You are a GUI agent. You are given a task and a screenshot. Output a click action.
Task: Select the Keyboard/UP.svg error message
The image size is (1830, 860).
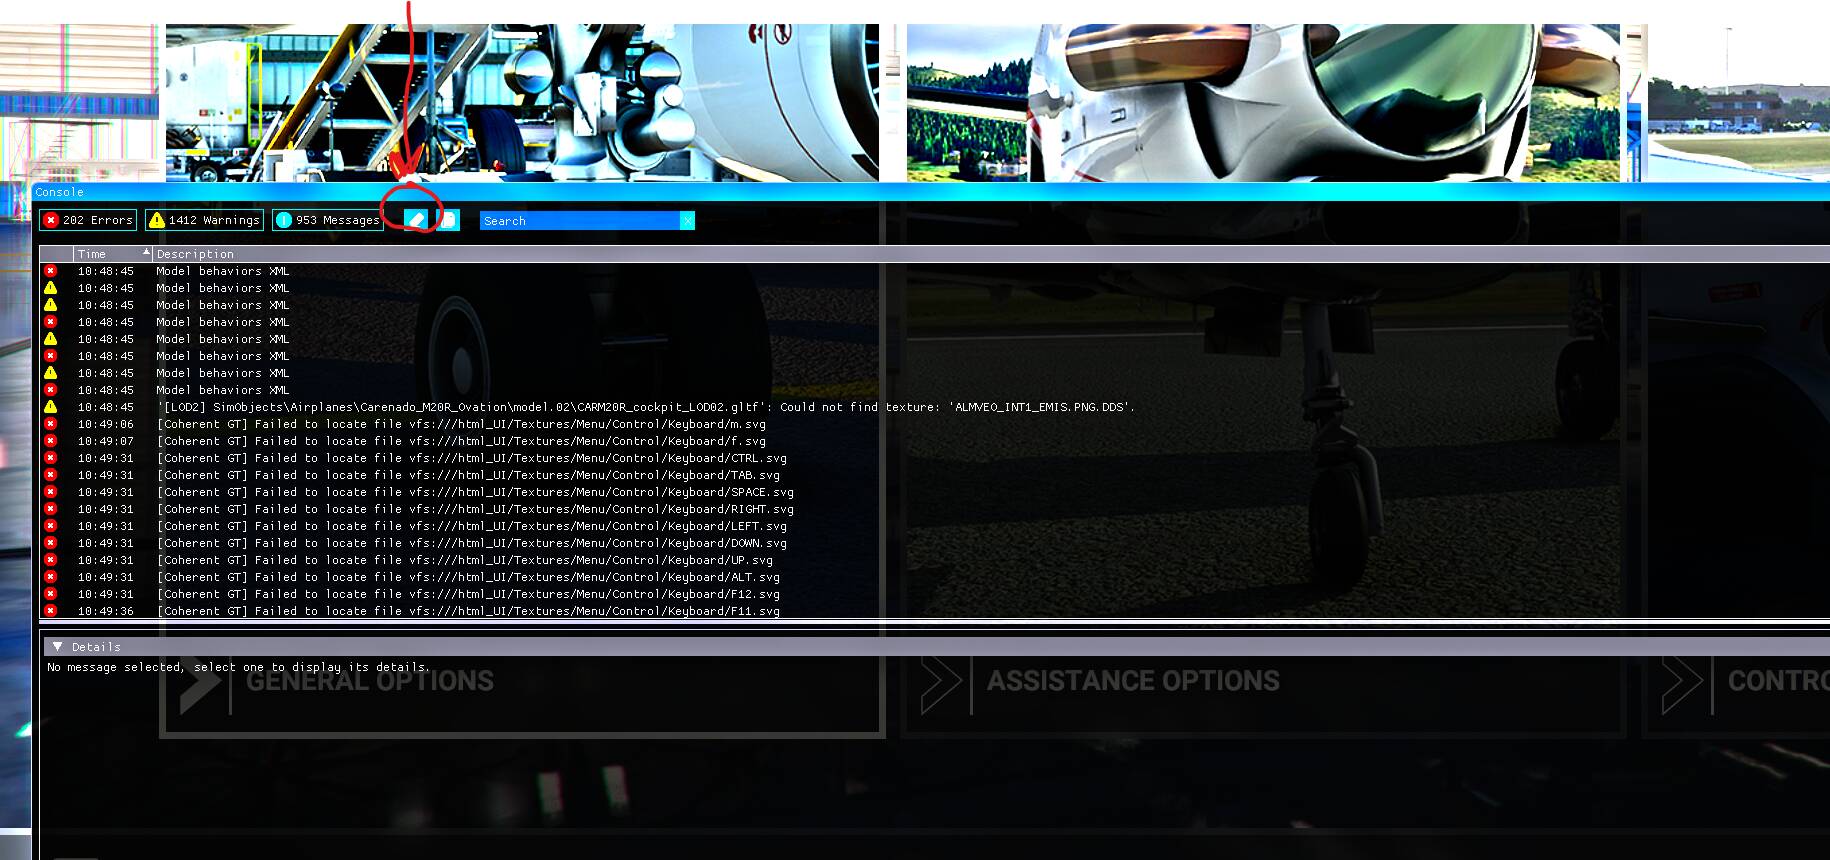[x=465, y=560]
